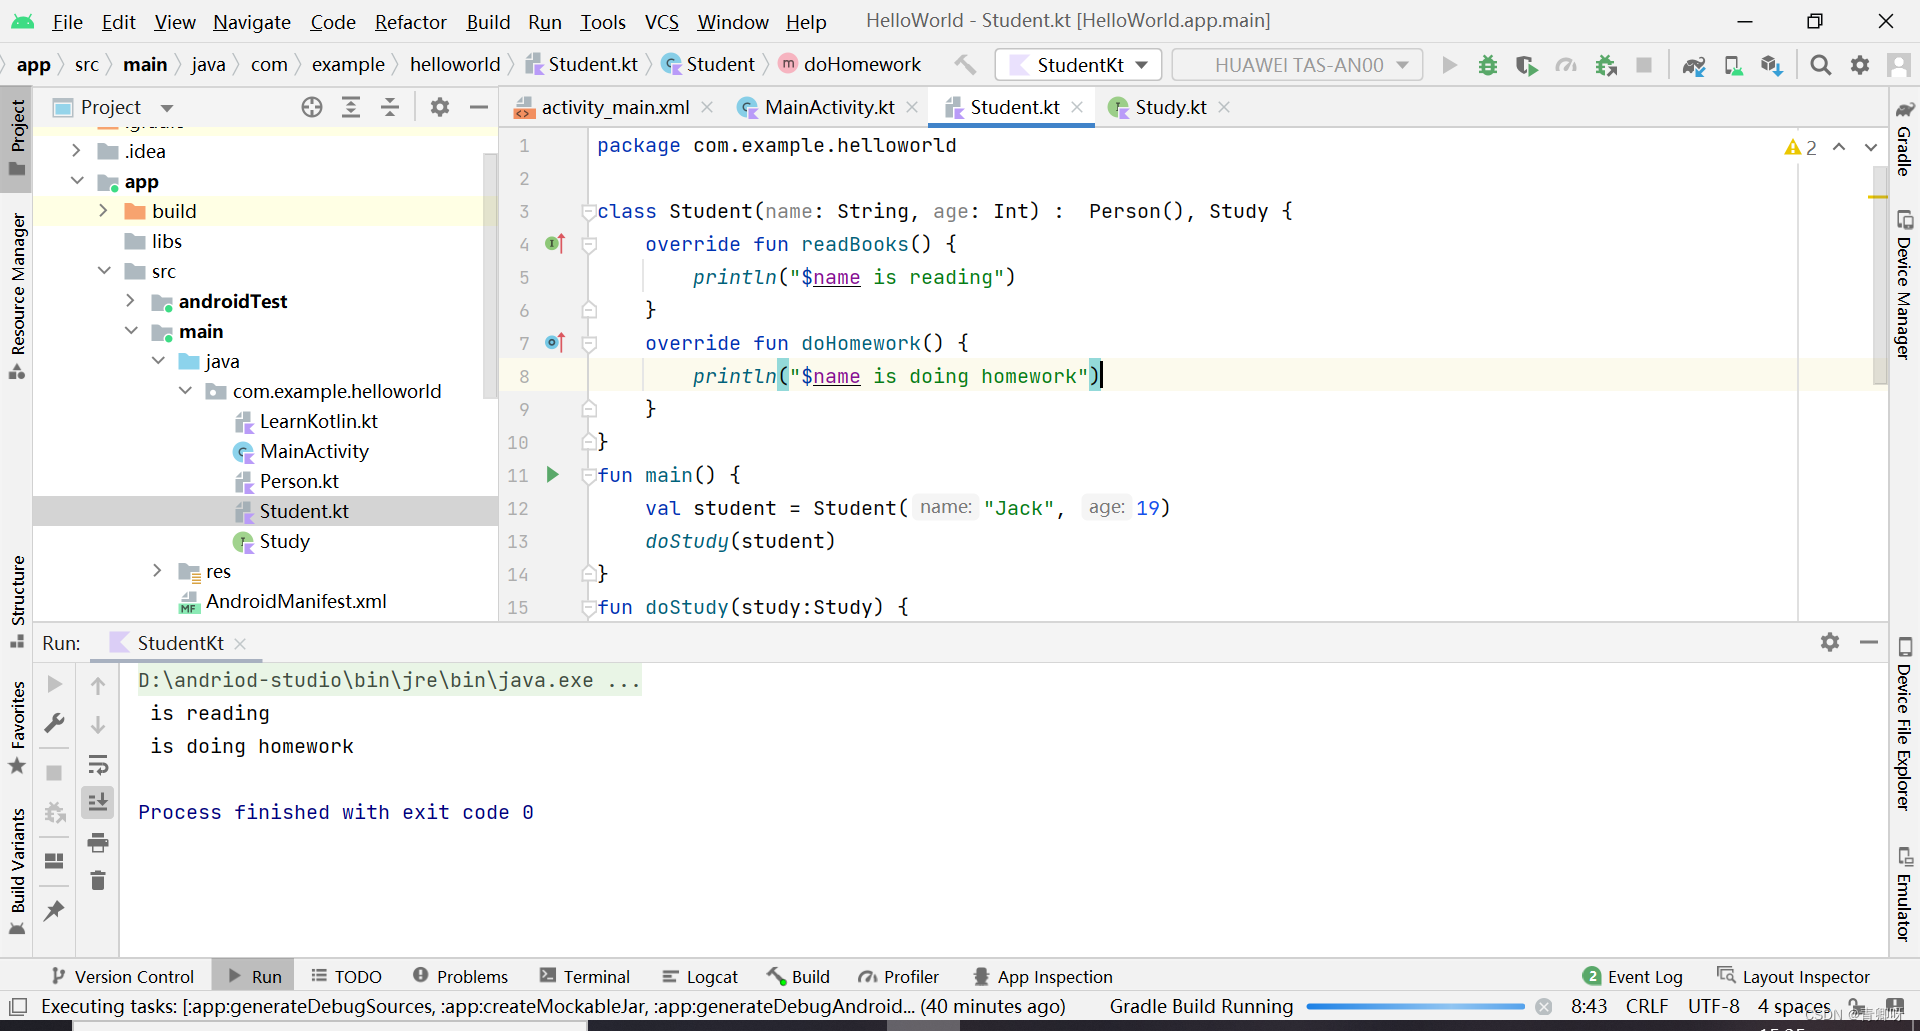The height and width of the screenshot is (1031, 1920).
Task: Select Opened File target icon in Project panel
Action: [x=312, y=107]
